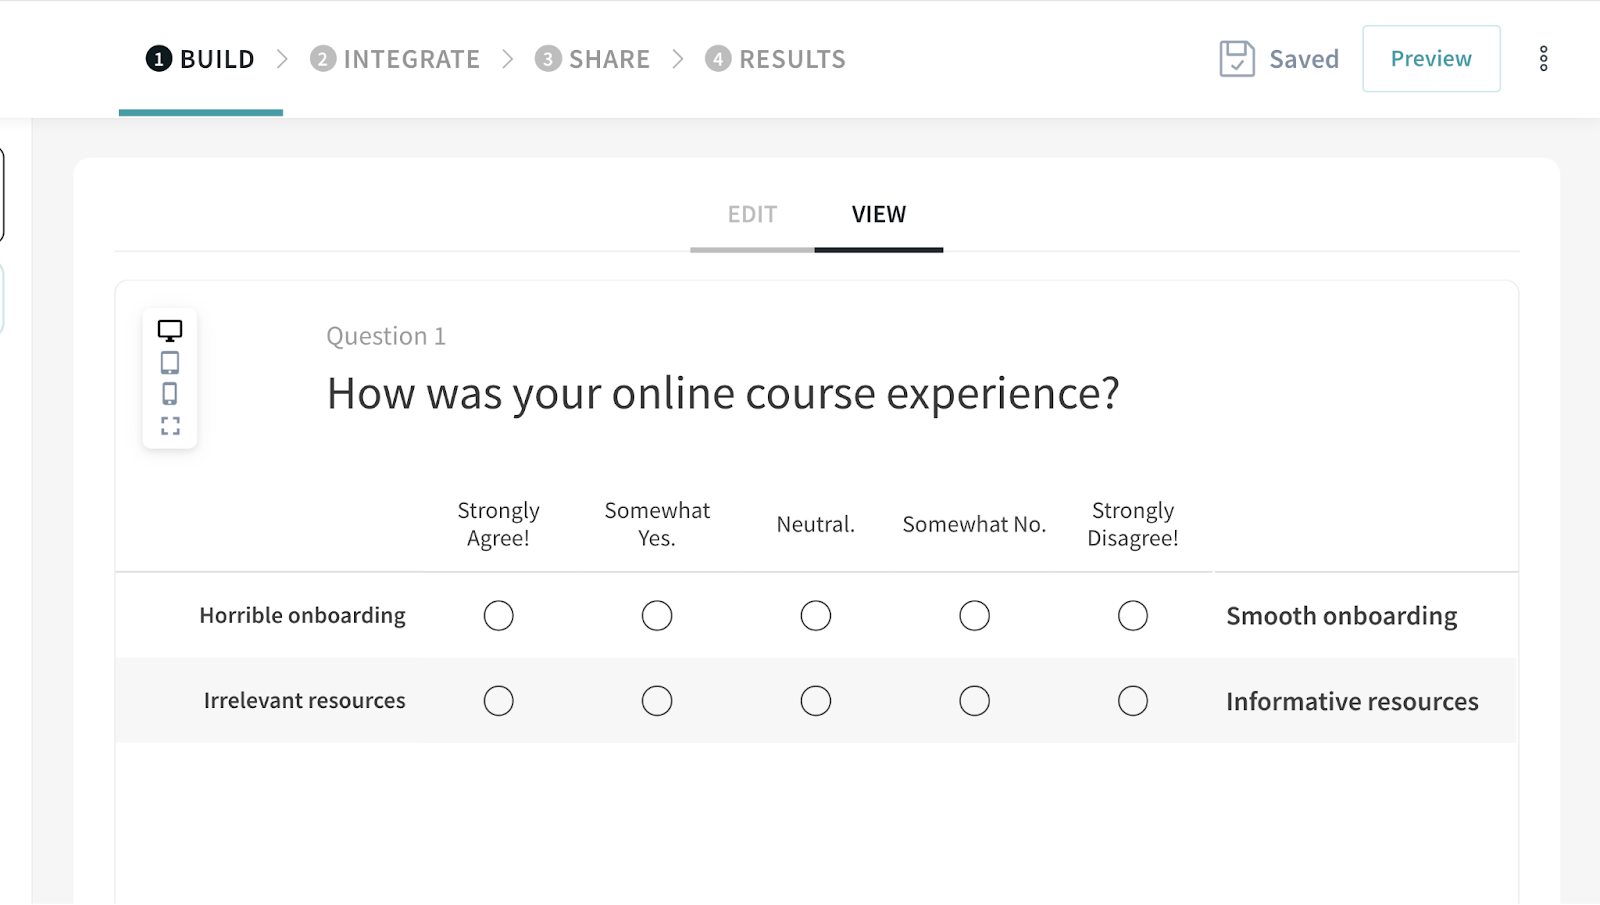Choose Somewhat No for Horrible onboarding

[x=974, y=616]
